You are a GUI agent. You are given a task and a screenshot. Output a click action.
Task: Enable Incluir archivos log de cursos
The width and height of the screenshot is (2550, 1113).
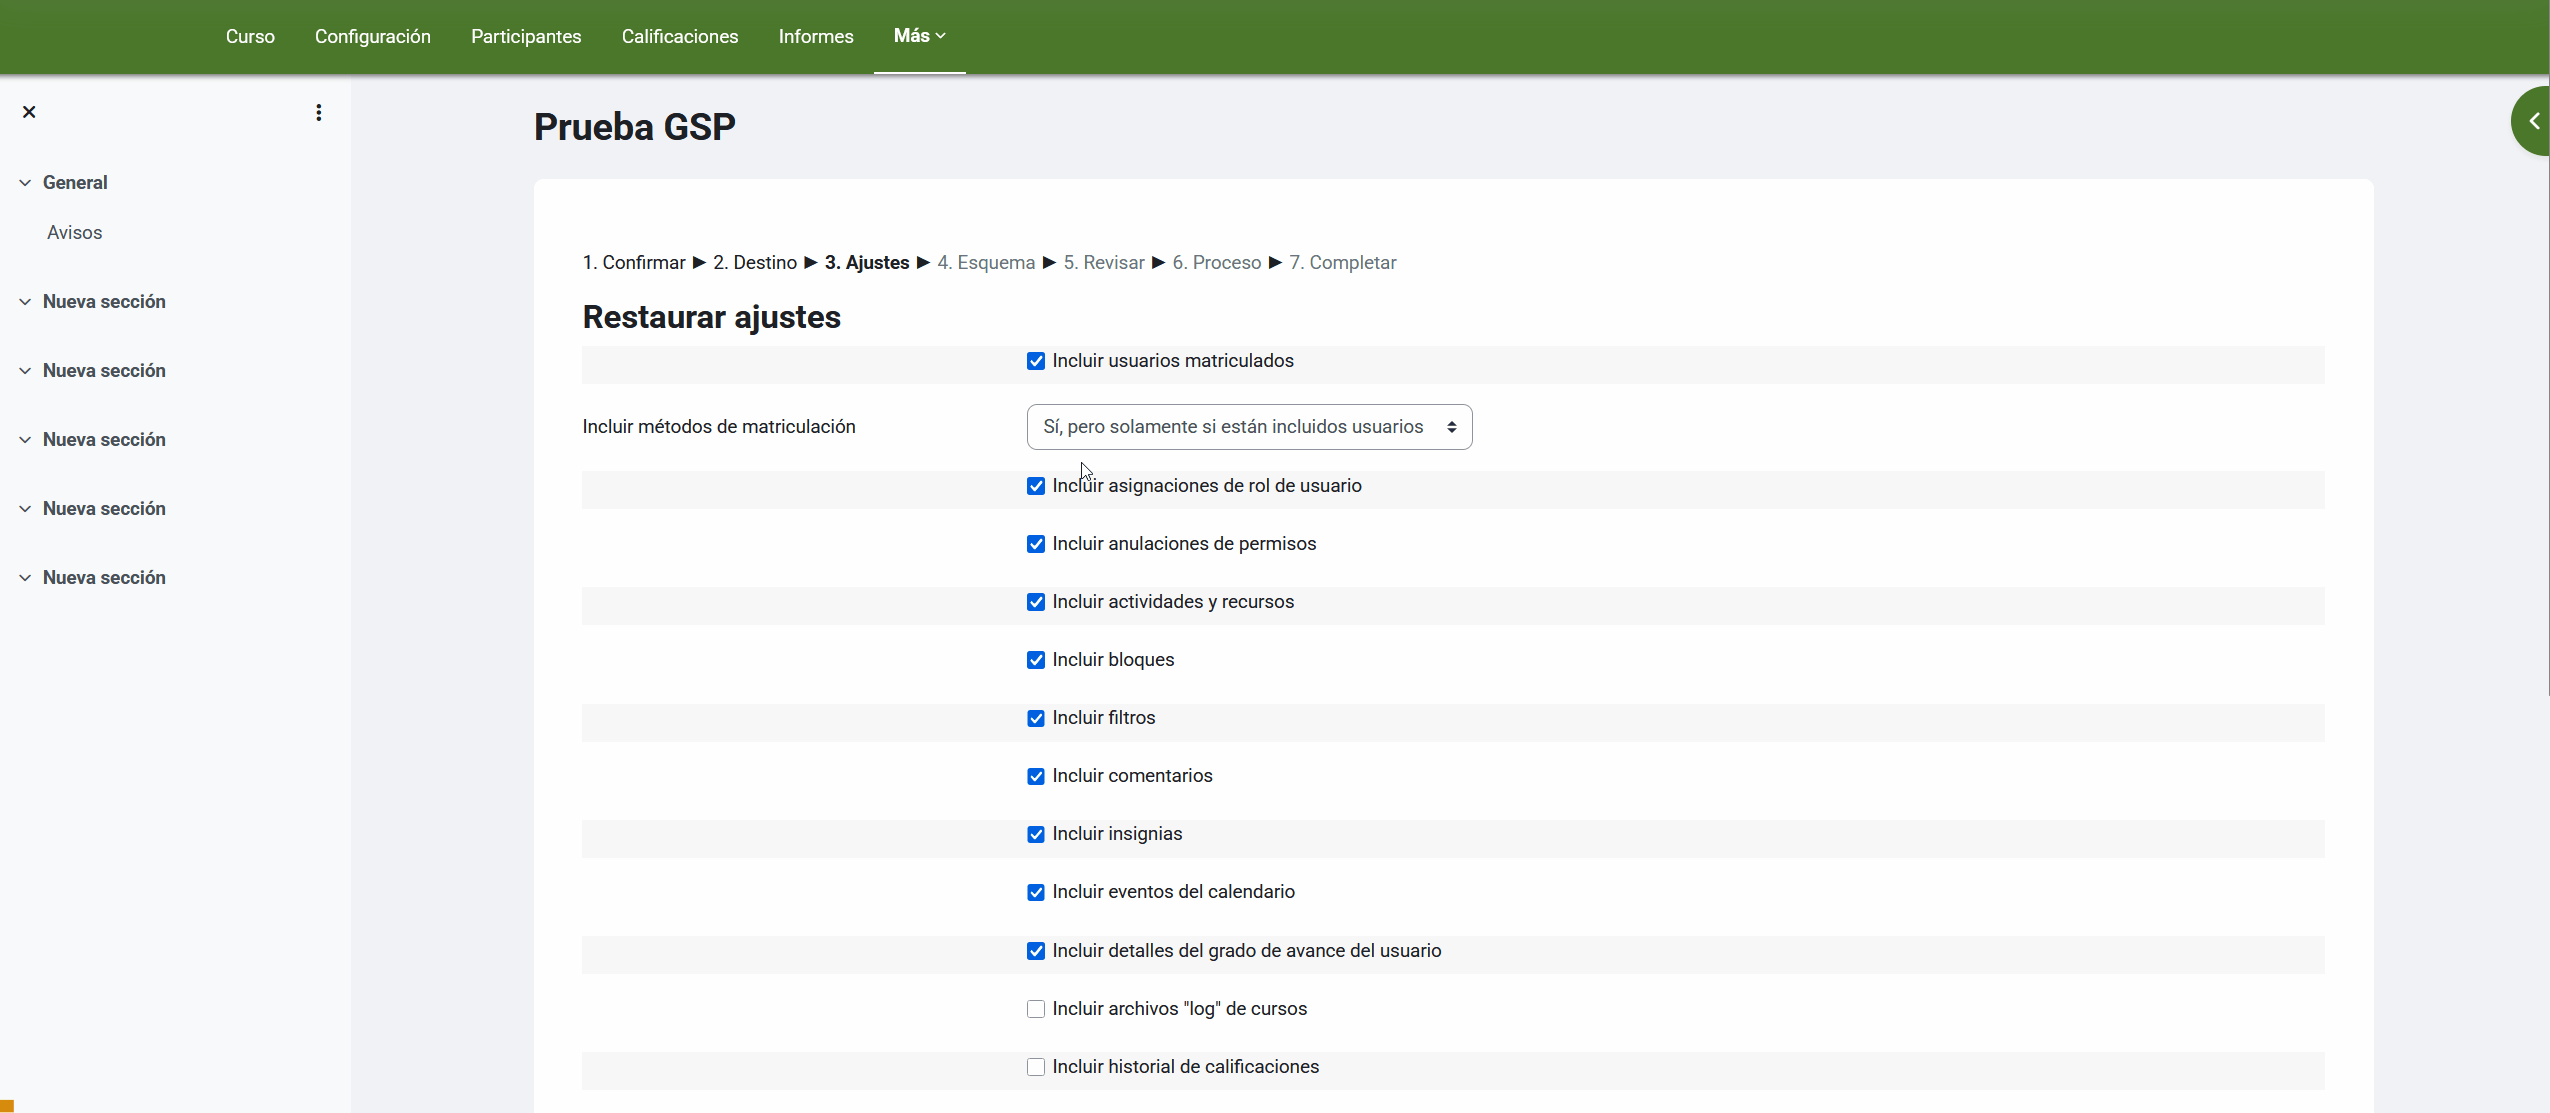pos(1036,1009)
